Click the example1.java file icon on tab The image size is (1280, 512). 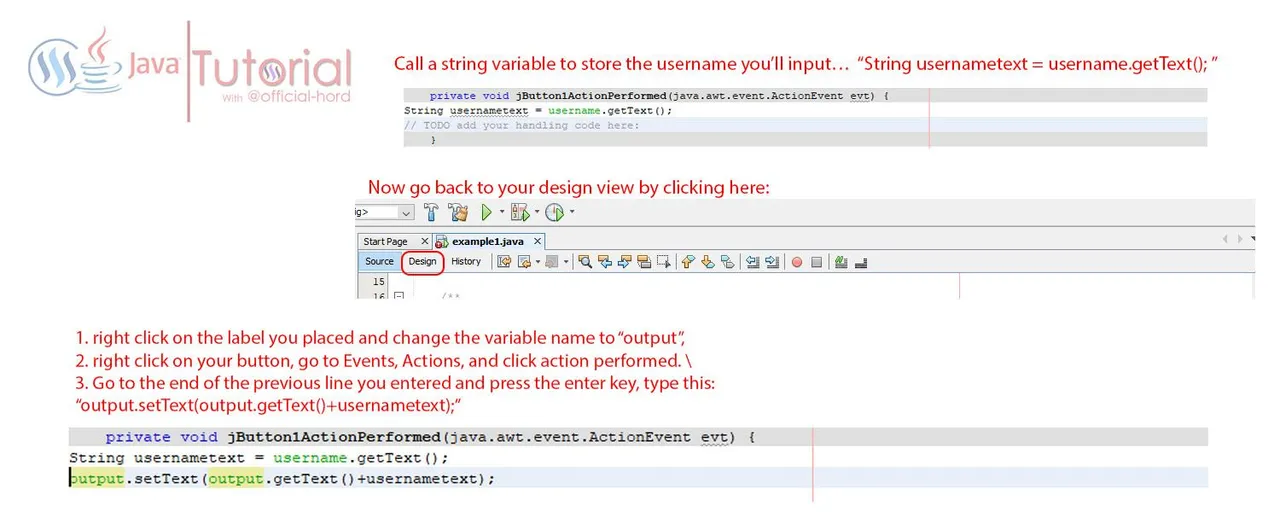[441, 241]
